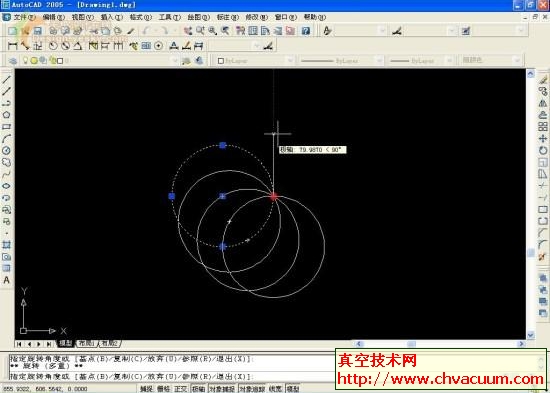Select the Circle draw tool
The height and width of the screenshot is (393, 550).
[x=6, y=151]
